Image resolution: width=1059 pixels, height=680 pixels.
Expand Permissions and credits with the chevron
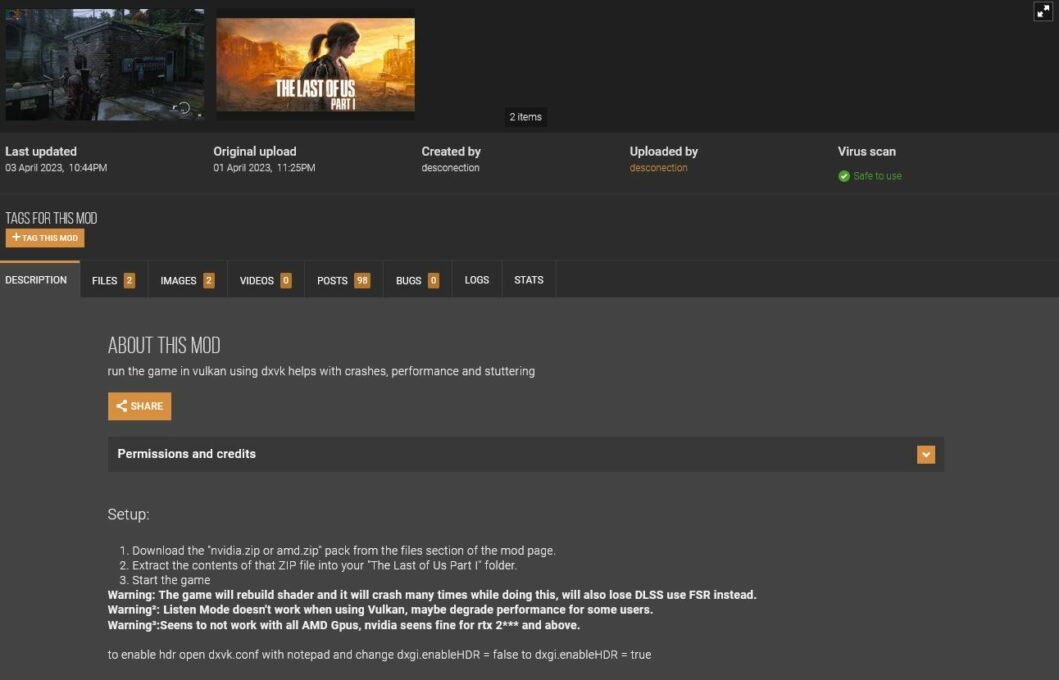(926, 454)
